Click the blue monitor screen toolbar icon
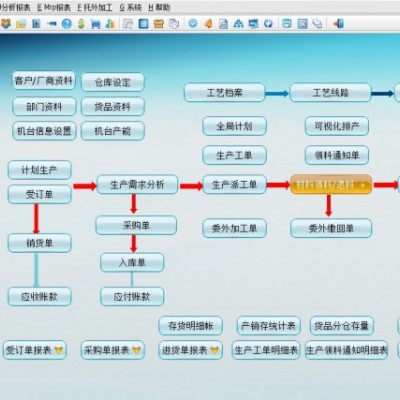 coord(254,24)
